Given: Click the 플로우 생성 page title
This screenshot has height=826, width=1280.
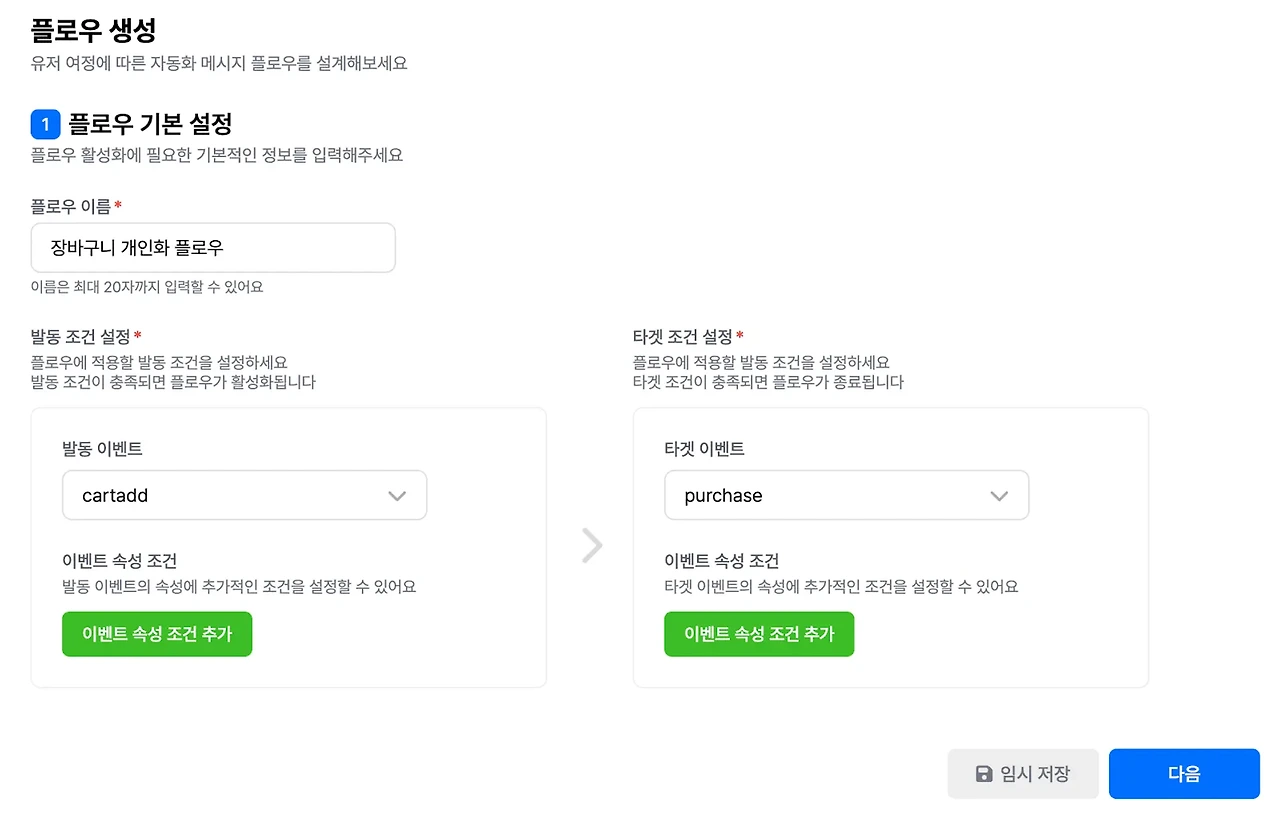Looking at the screenshot, I should 93,30.
